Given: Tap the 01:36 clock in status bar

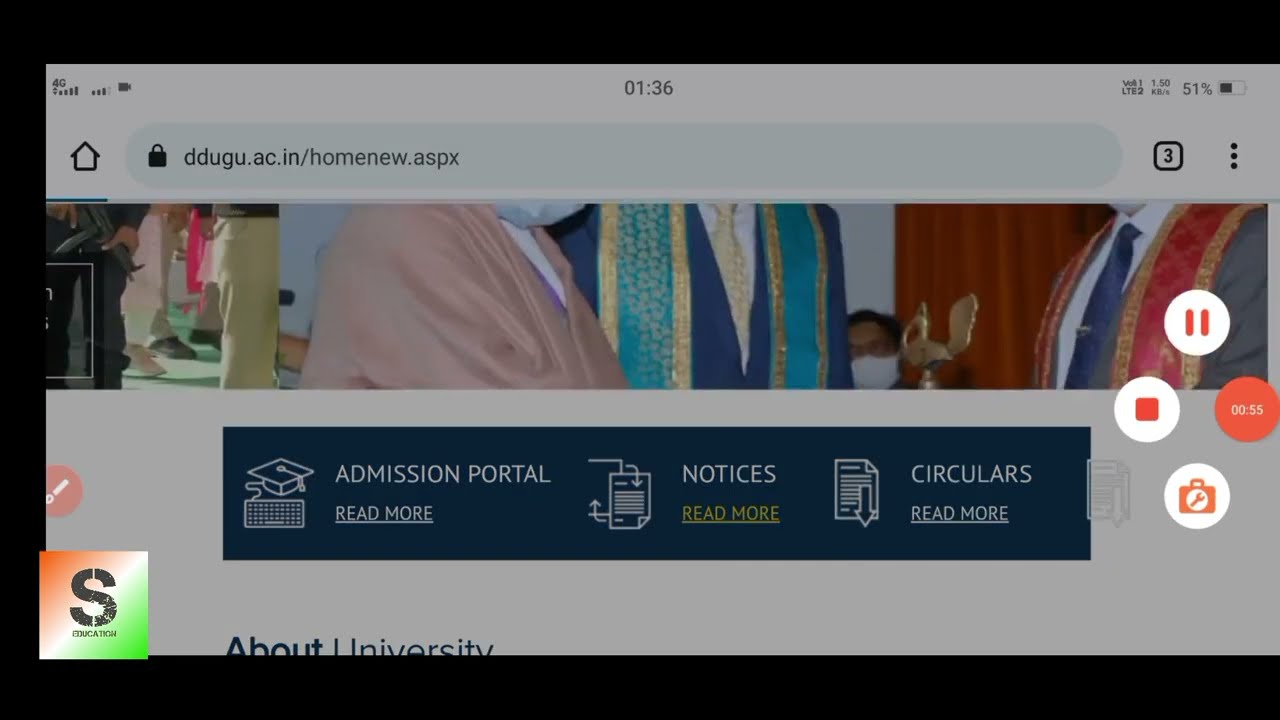Looking at the screenshot, I should [x=649, y=88].
